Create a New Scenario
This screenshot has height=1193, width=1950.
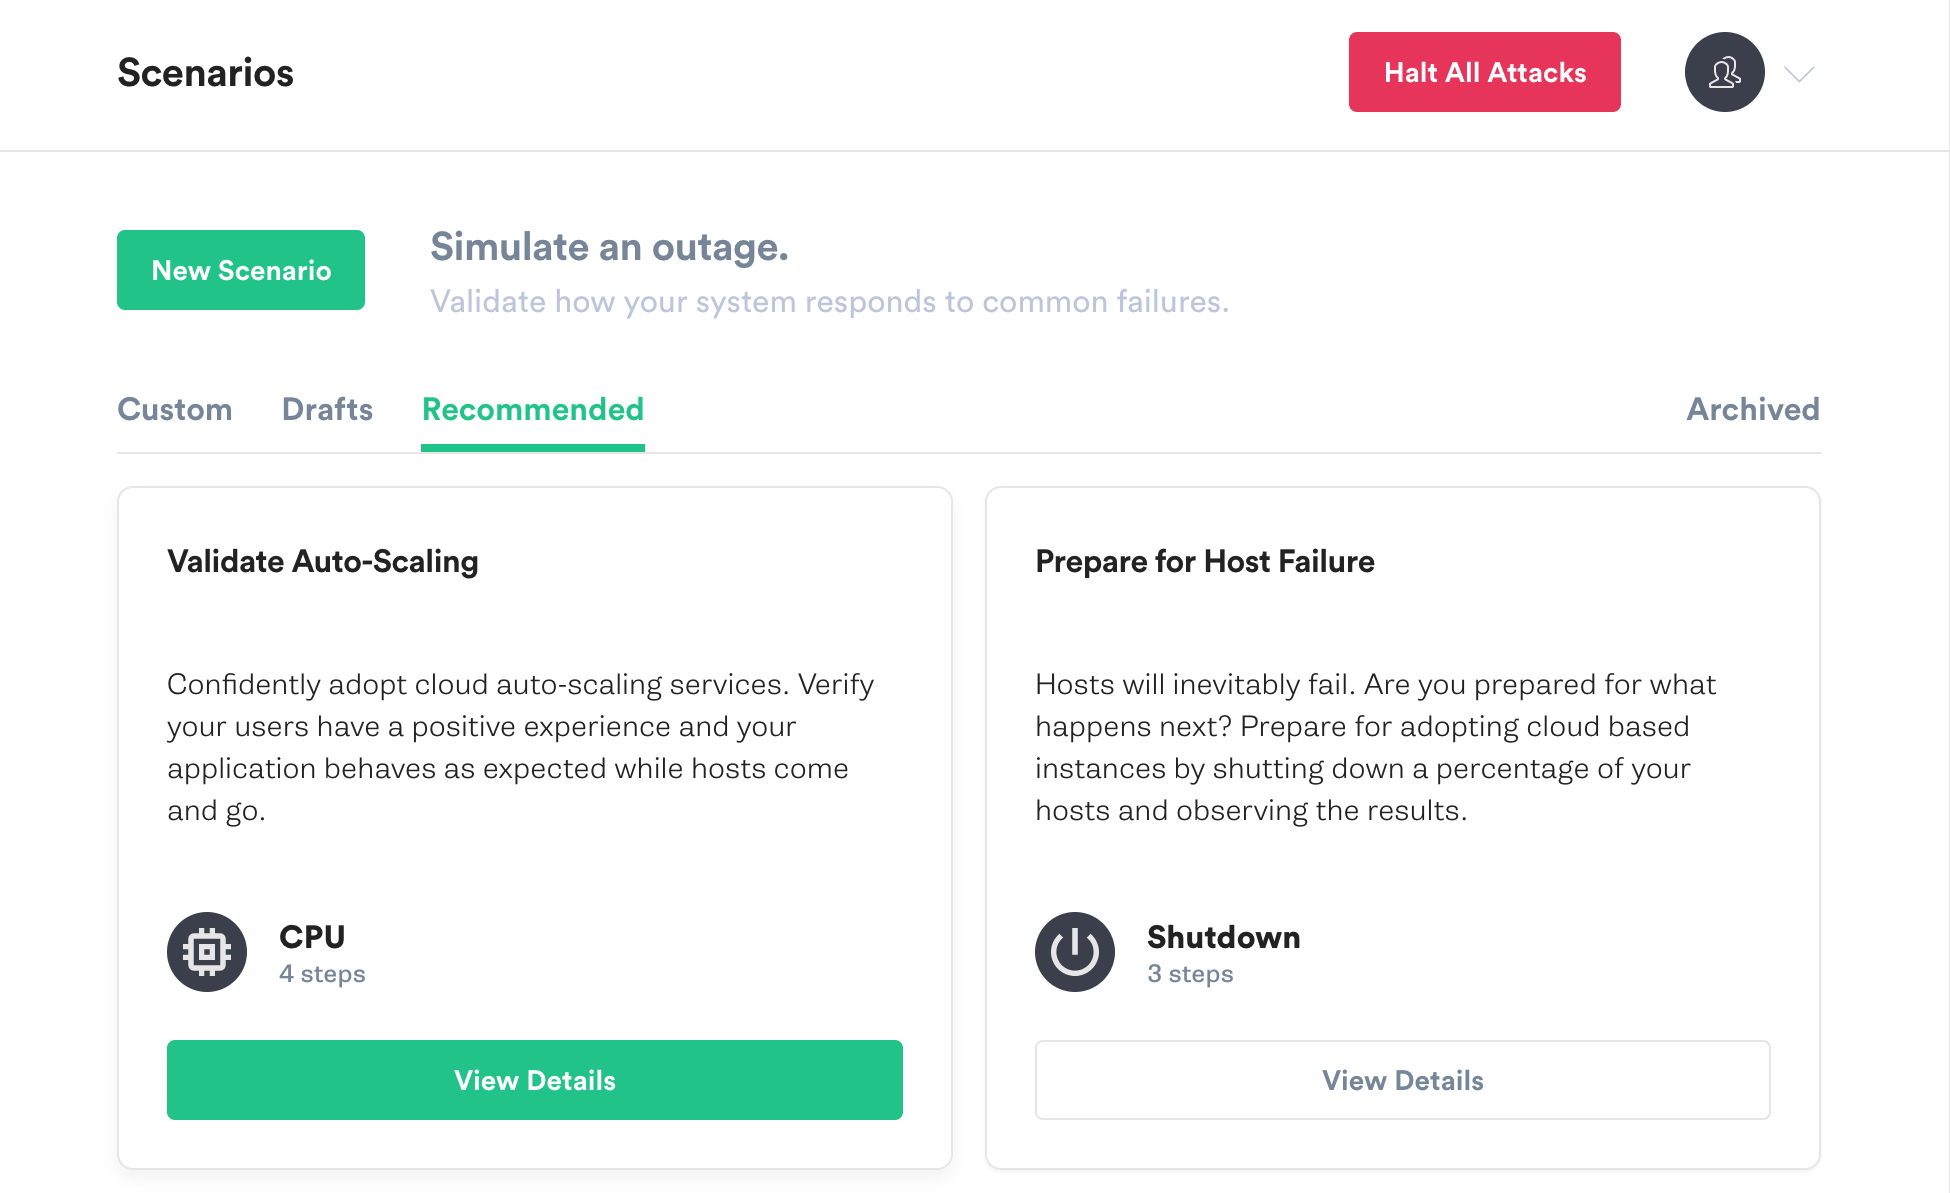(x=241, y=270)
